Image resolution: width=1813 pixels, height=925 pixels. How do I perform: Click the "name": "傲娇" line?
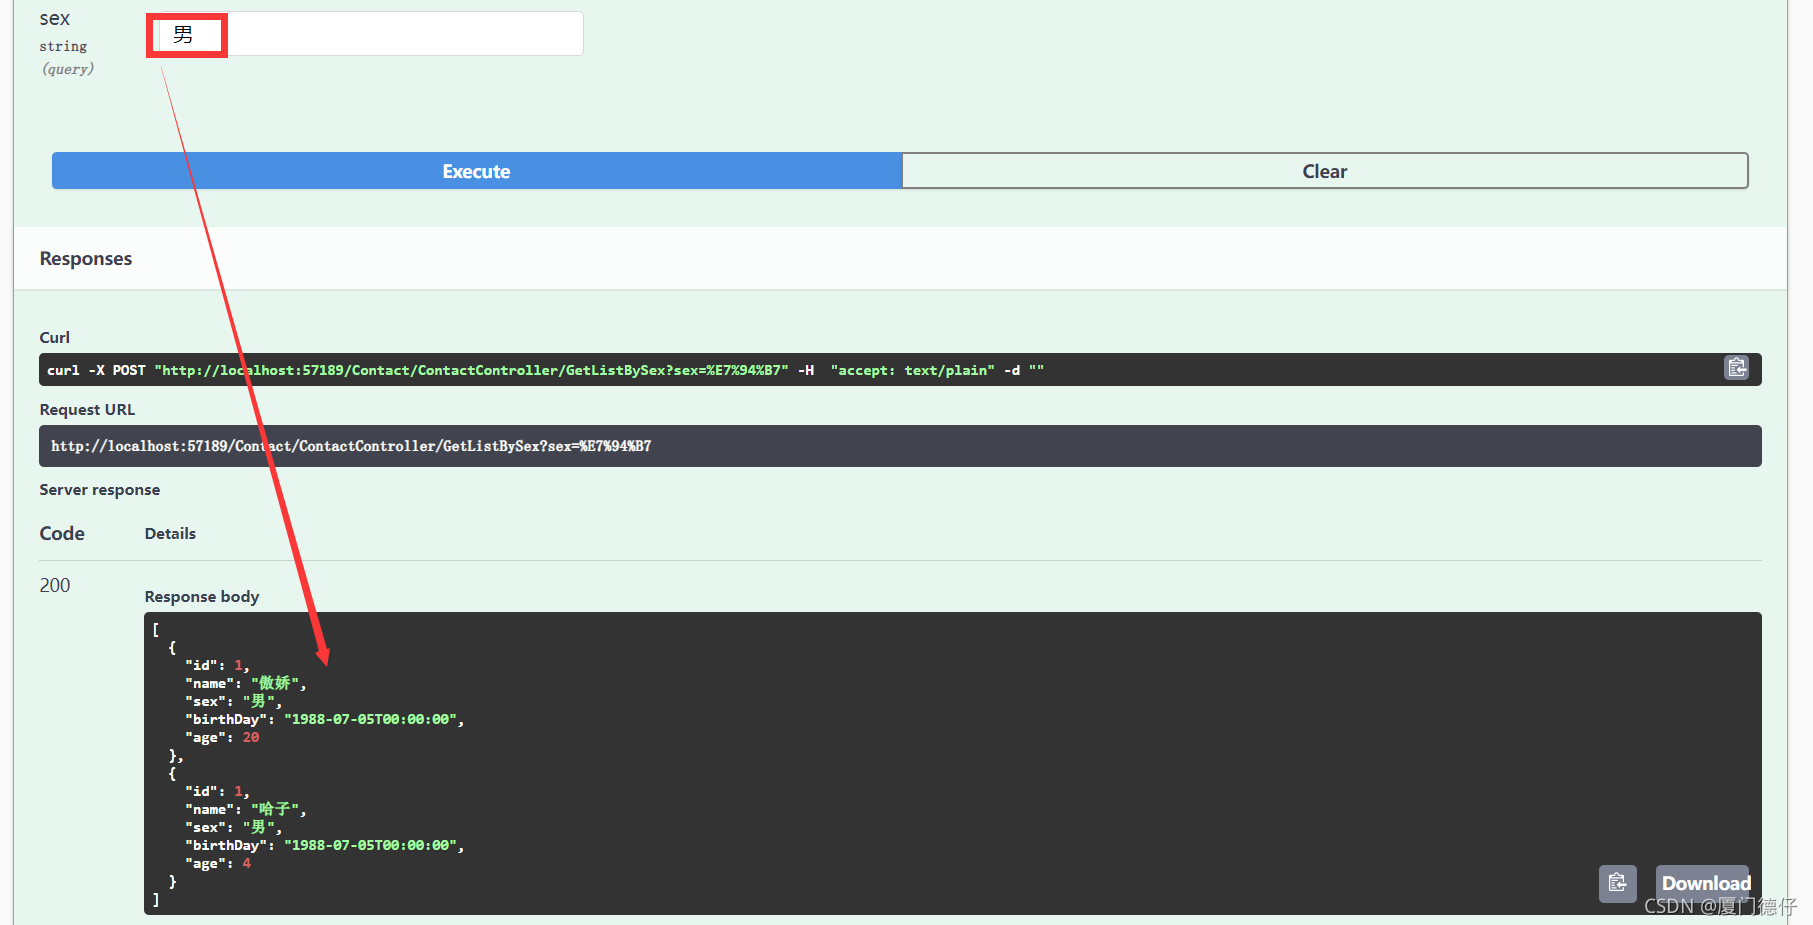point(245,683)
